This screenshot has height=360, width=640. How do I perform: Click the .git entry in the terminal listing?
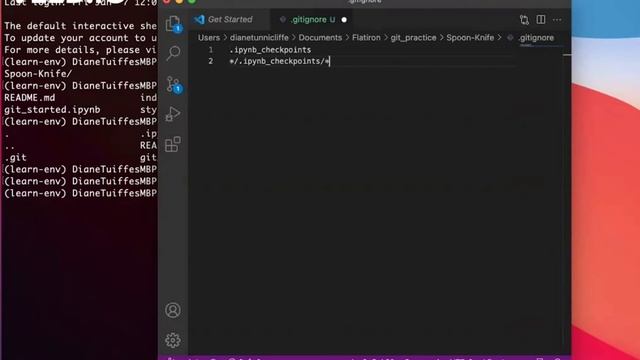16,158
